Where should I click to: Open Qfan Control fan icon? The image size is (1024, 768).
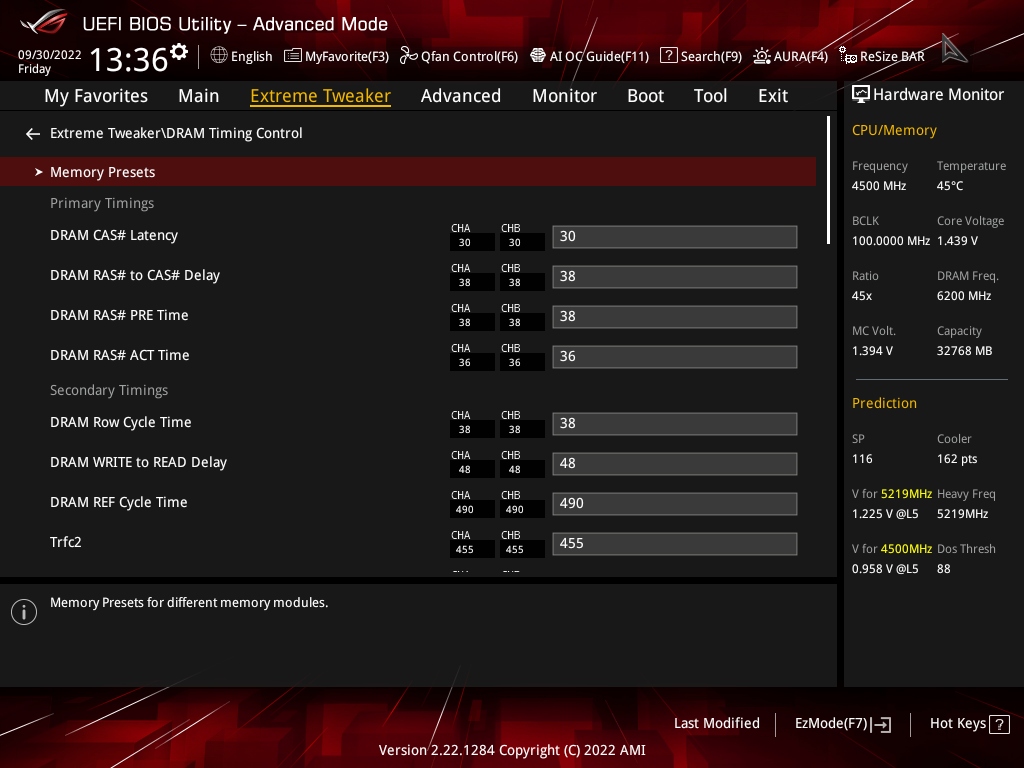tap(408, 56)
